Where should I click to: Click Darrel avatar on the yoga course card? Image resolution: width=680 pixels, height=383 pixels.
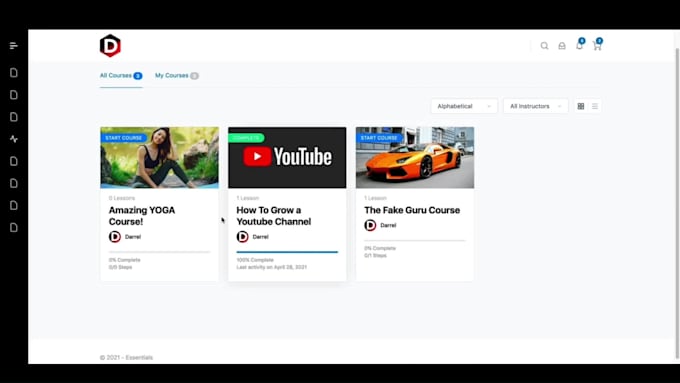tap(115, 237)
